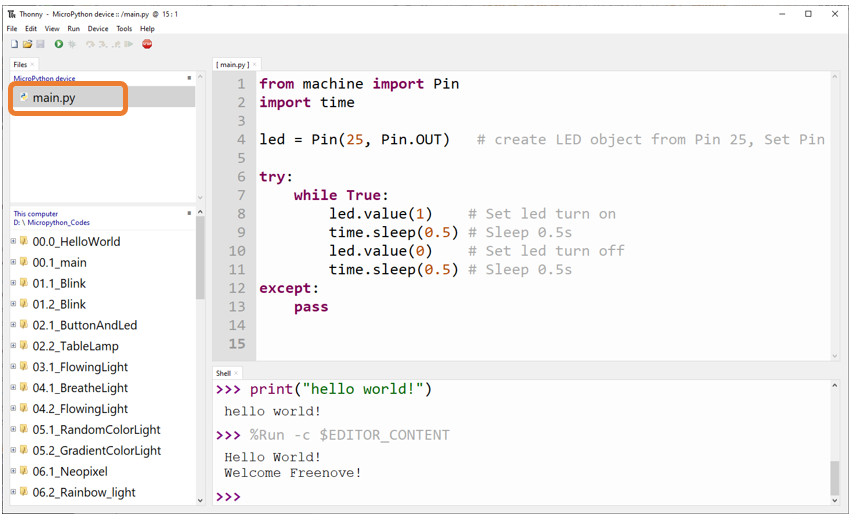Expand the 05.2_GradientColorLight folder

14,450
